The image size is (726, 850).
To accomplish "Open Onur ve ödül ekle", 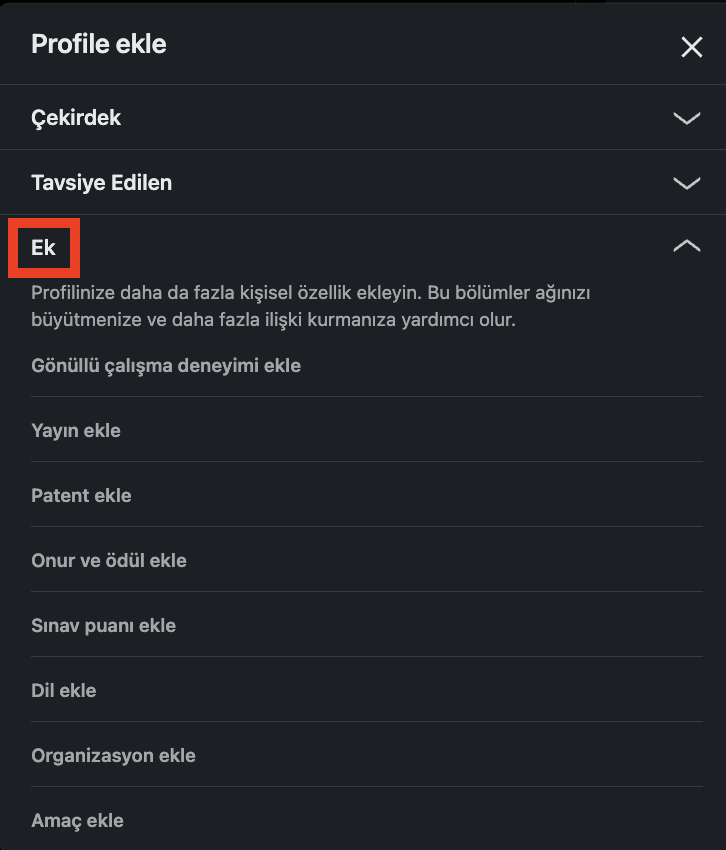I will coord(109,561).
